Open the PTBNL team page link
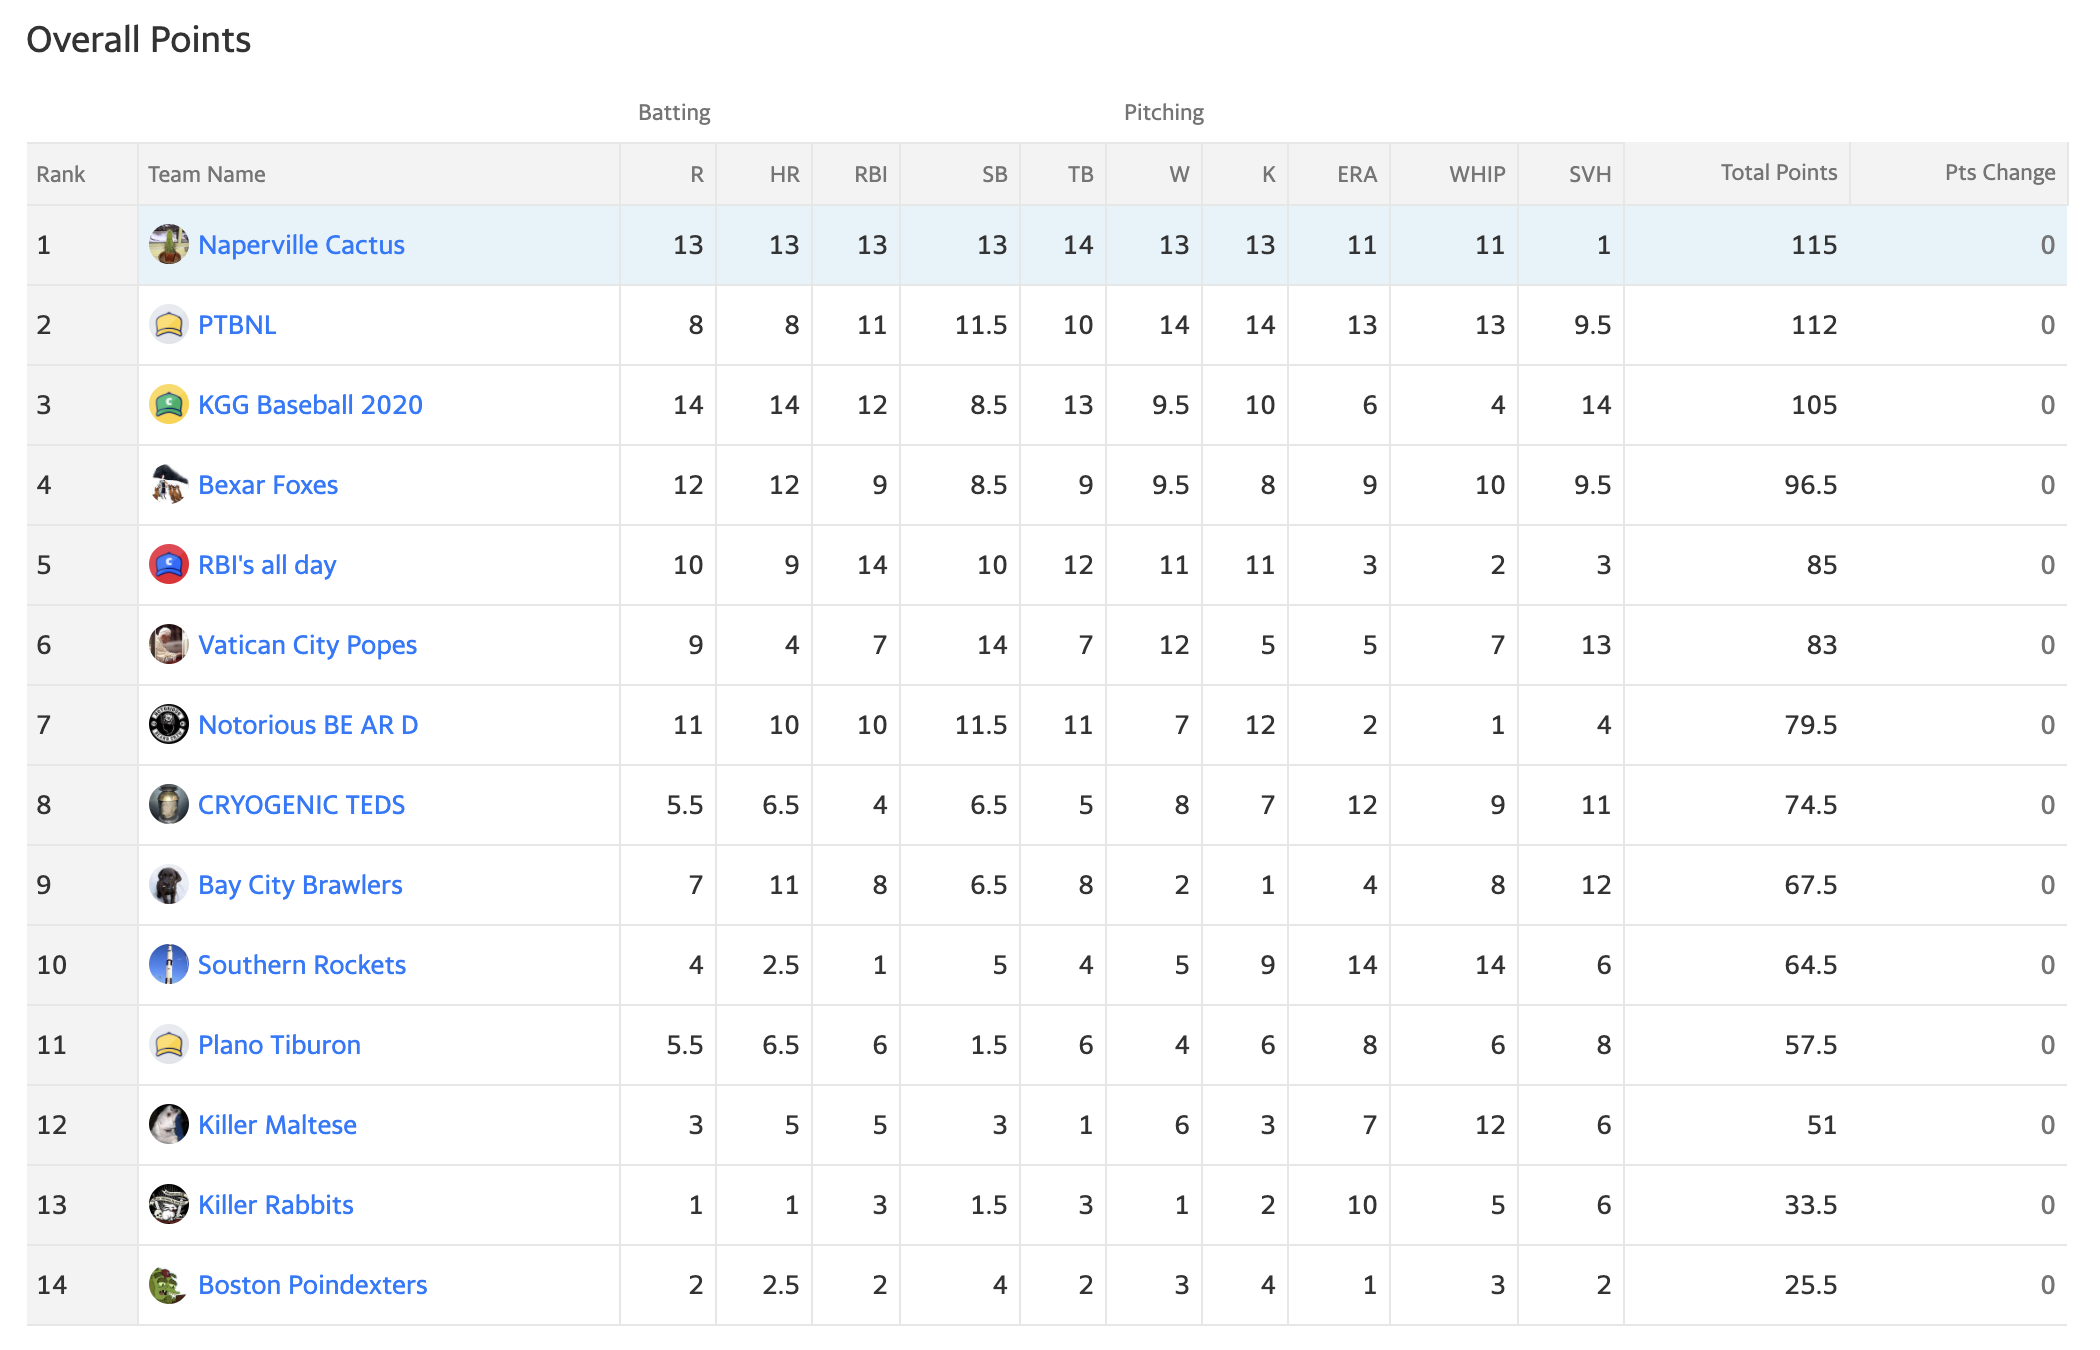Screen dimensions: 2100x1350 click(x=237, y=325)
